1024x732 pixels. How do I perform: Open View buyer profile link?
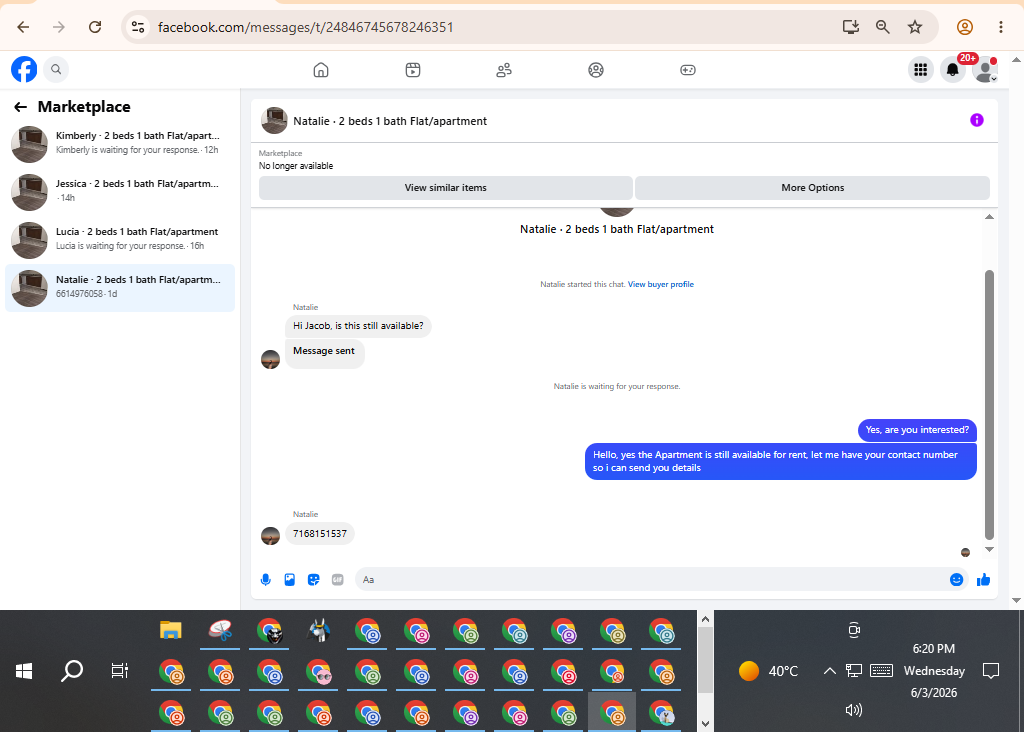660,285
